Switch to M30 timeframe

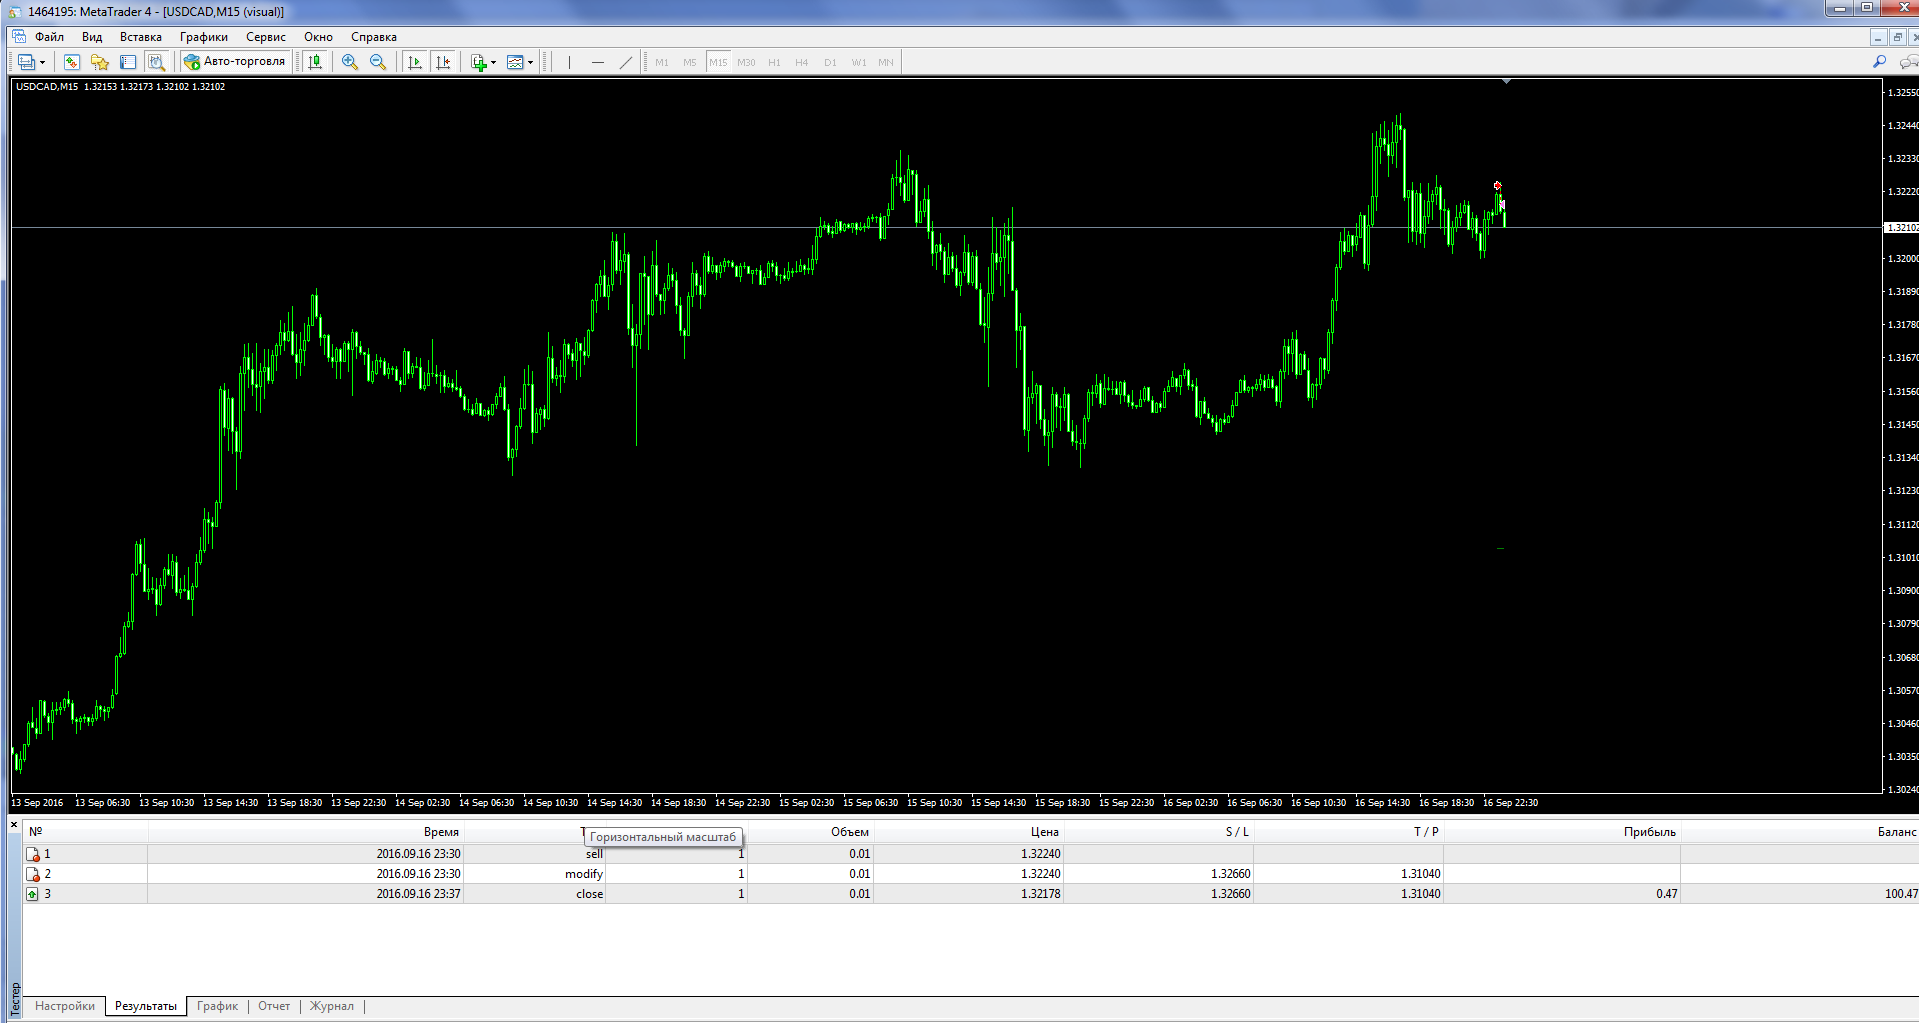[x=746, y=62]
